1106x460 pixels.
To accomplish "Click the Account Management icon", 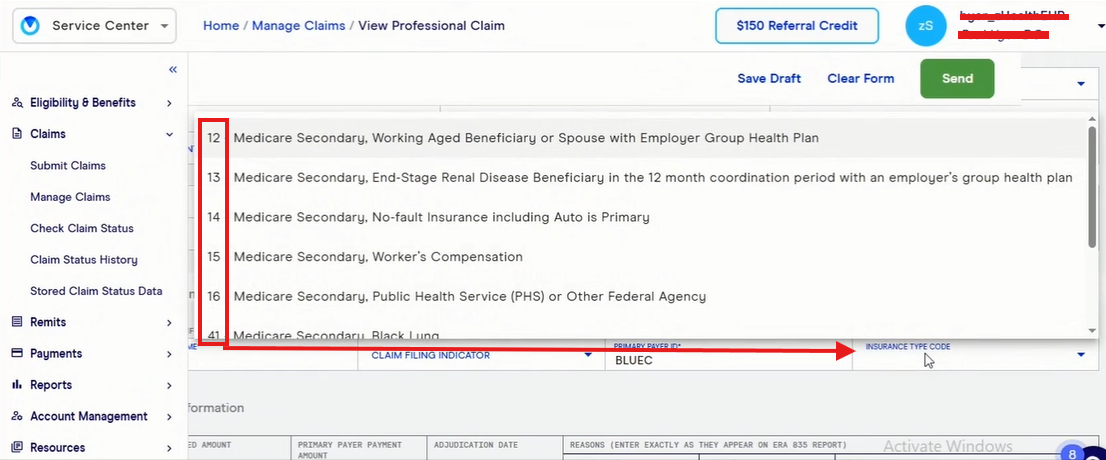I will click(x=17, y=416).
